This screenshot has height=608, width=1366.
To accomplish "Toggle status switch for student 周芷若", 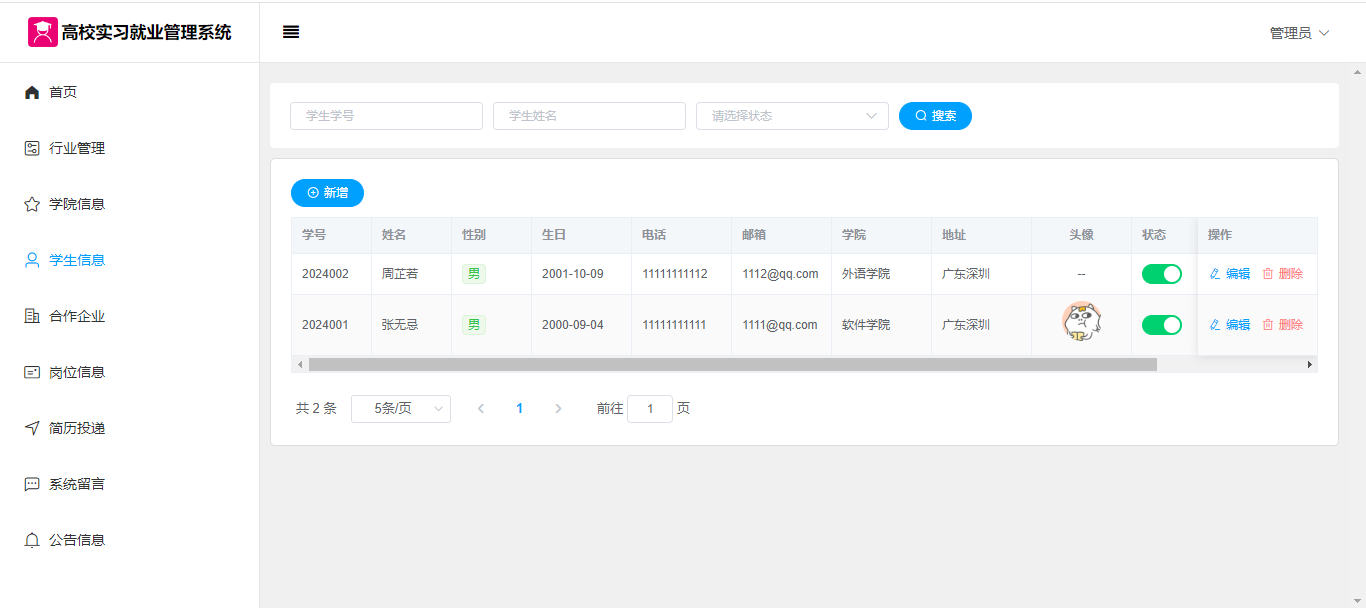I will [1161, 274].
